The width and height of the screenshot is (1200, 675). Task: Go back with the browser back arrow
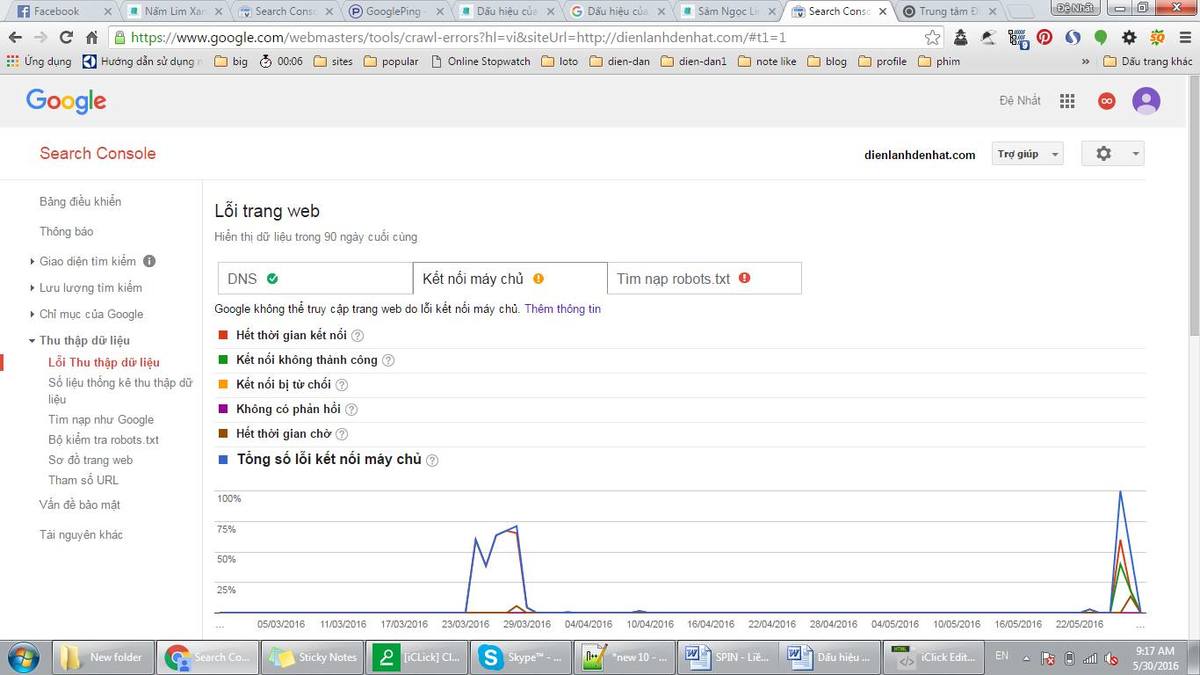[16, 38]
